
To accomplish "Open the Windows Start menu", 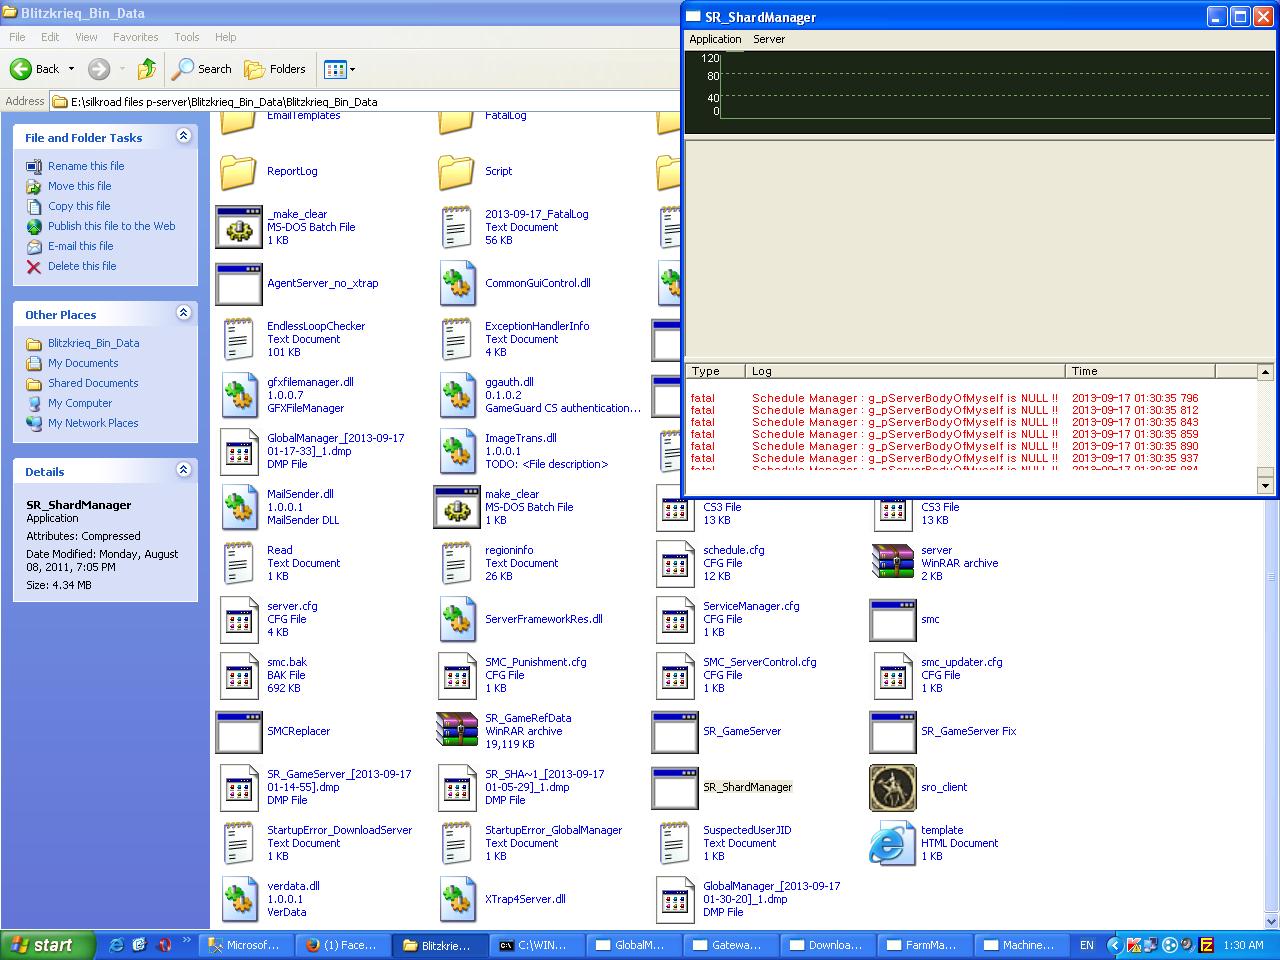I will pyautogui.click(x=48, y=945).
